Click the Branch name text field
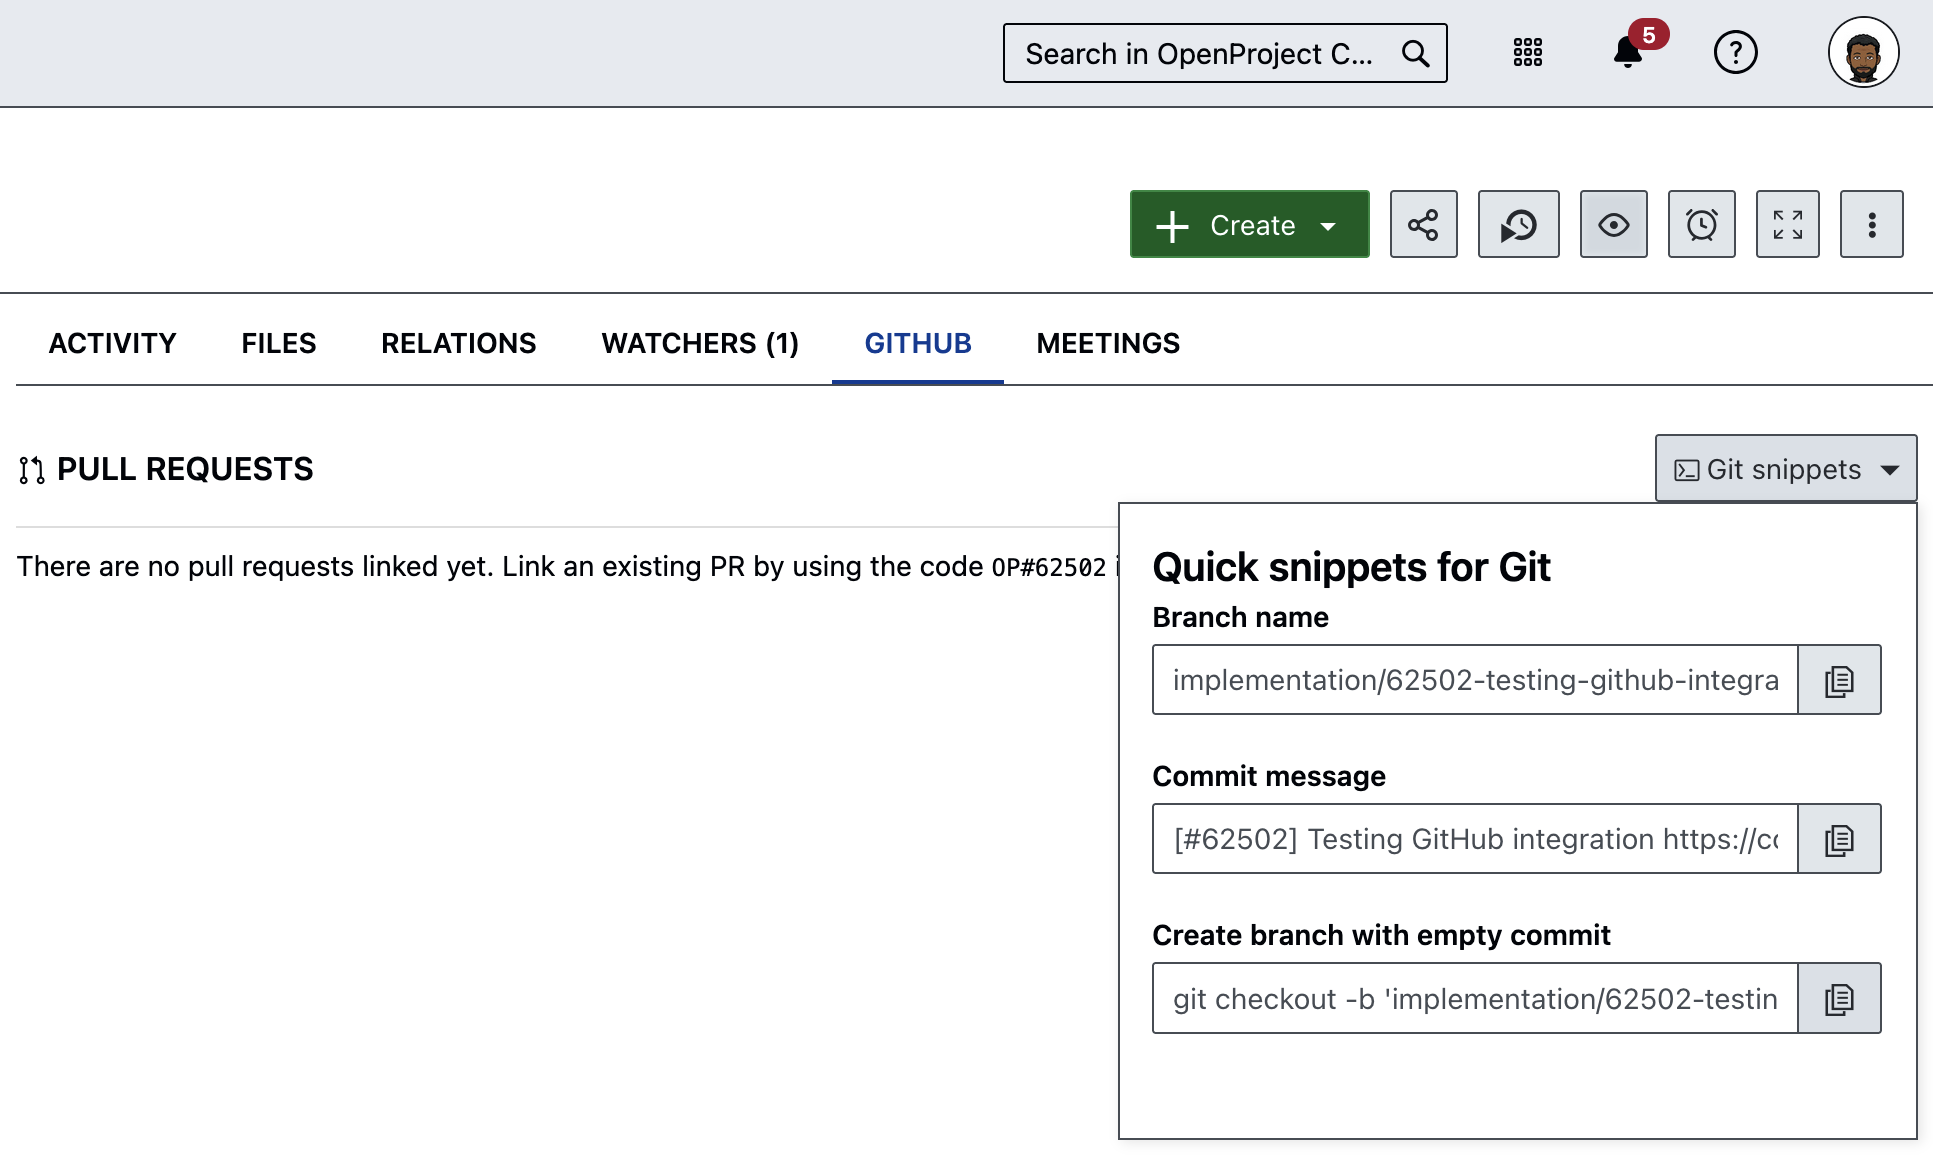 [x=1475, y=681]
